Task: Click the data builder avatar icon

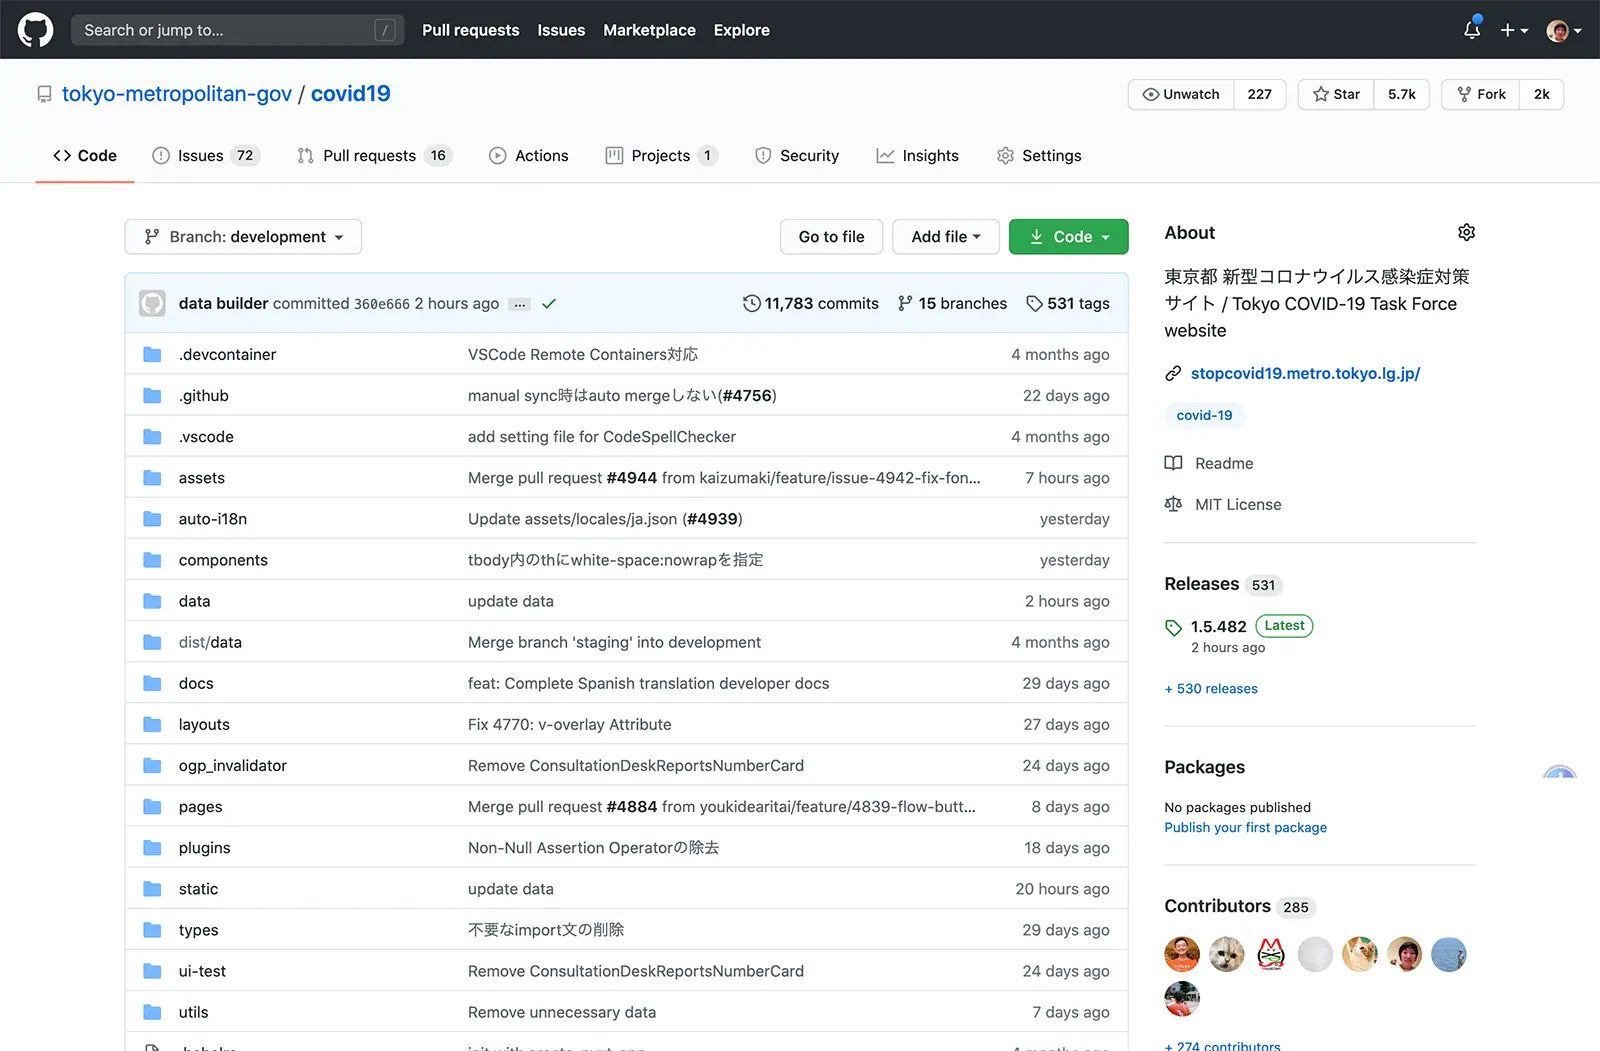Action: (x=152, y=303)
